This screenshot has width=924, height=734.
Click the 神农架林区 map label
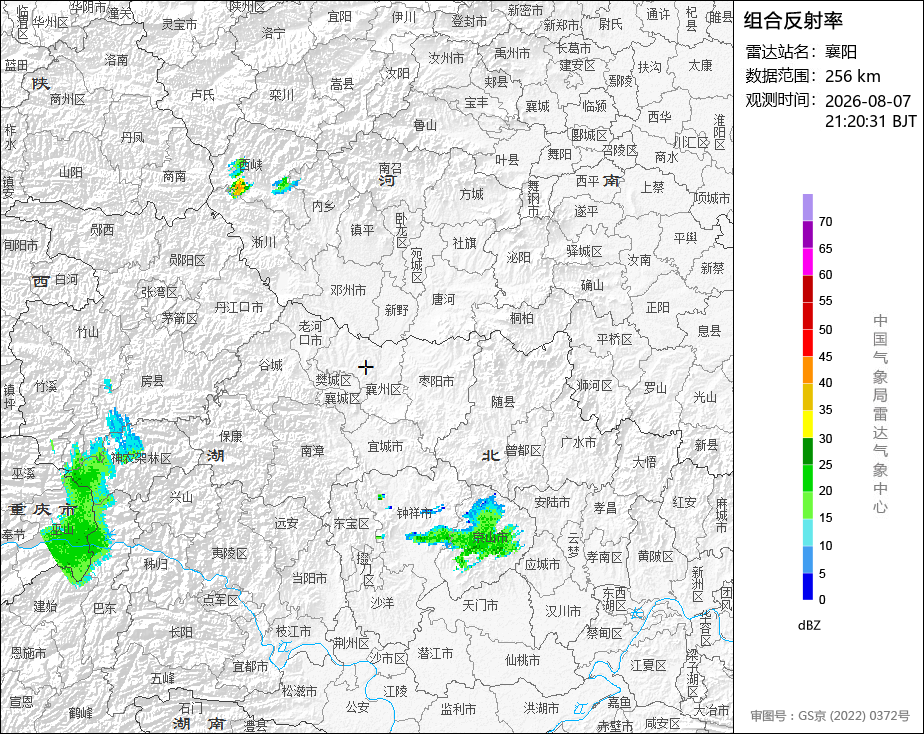point(141,458)
